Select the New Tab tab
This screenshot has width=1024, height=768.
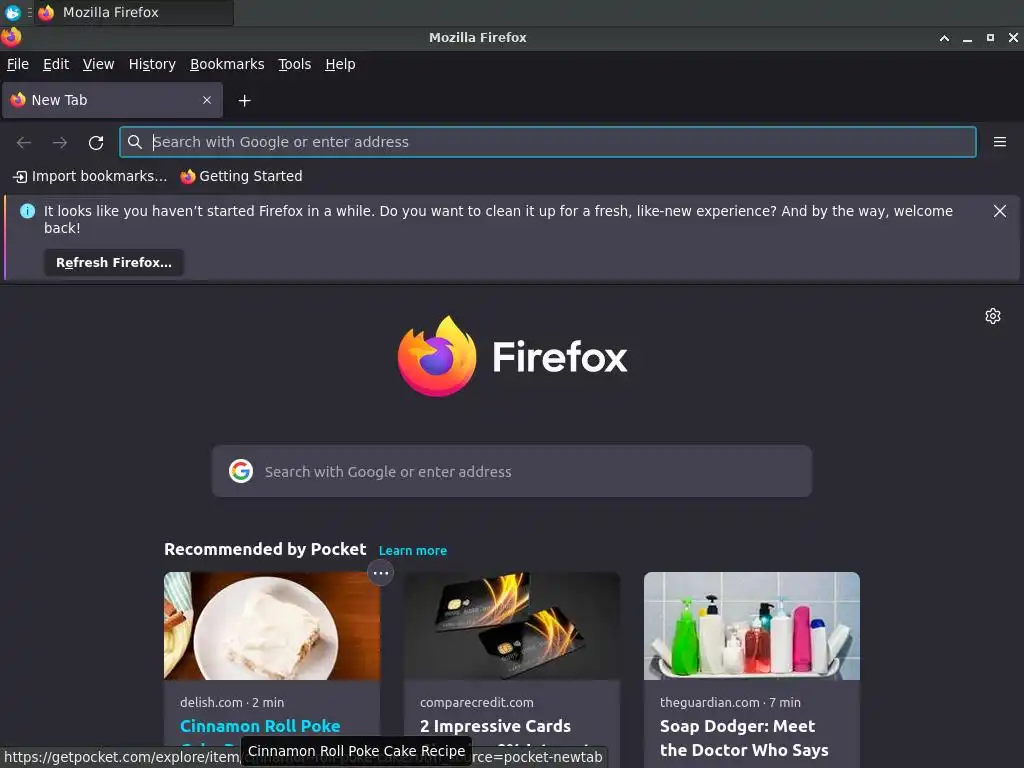[x=112, y=100]
